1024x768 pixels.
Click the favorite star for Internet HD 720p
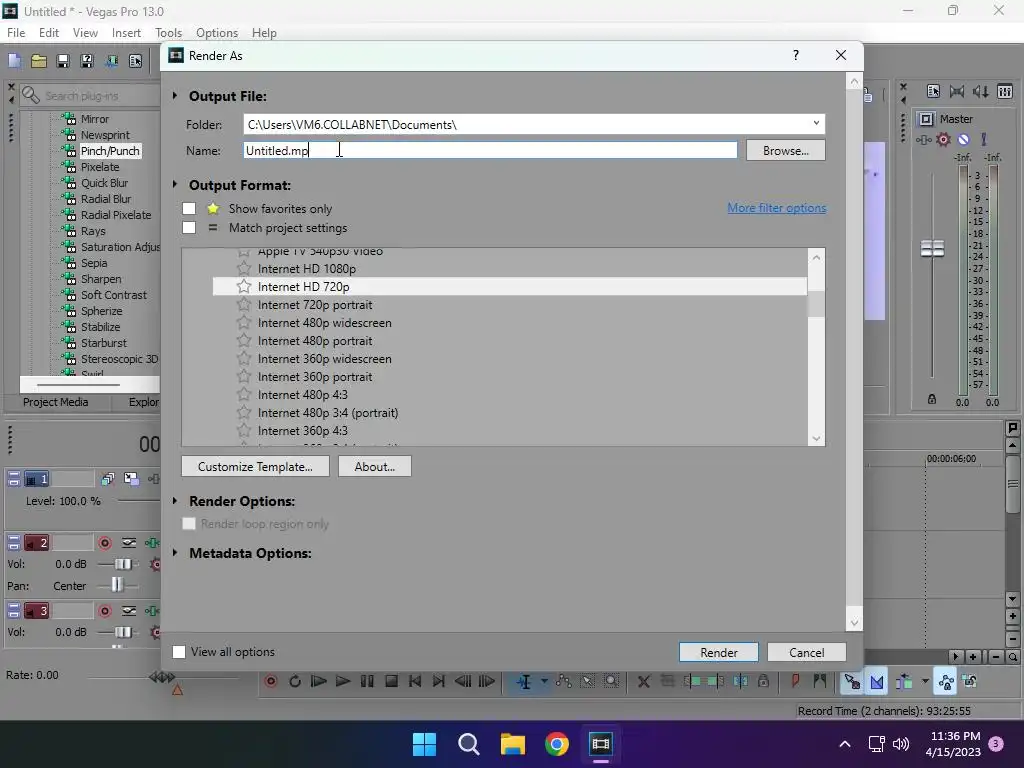coord(244,286)
